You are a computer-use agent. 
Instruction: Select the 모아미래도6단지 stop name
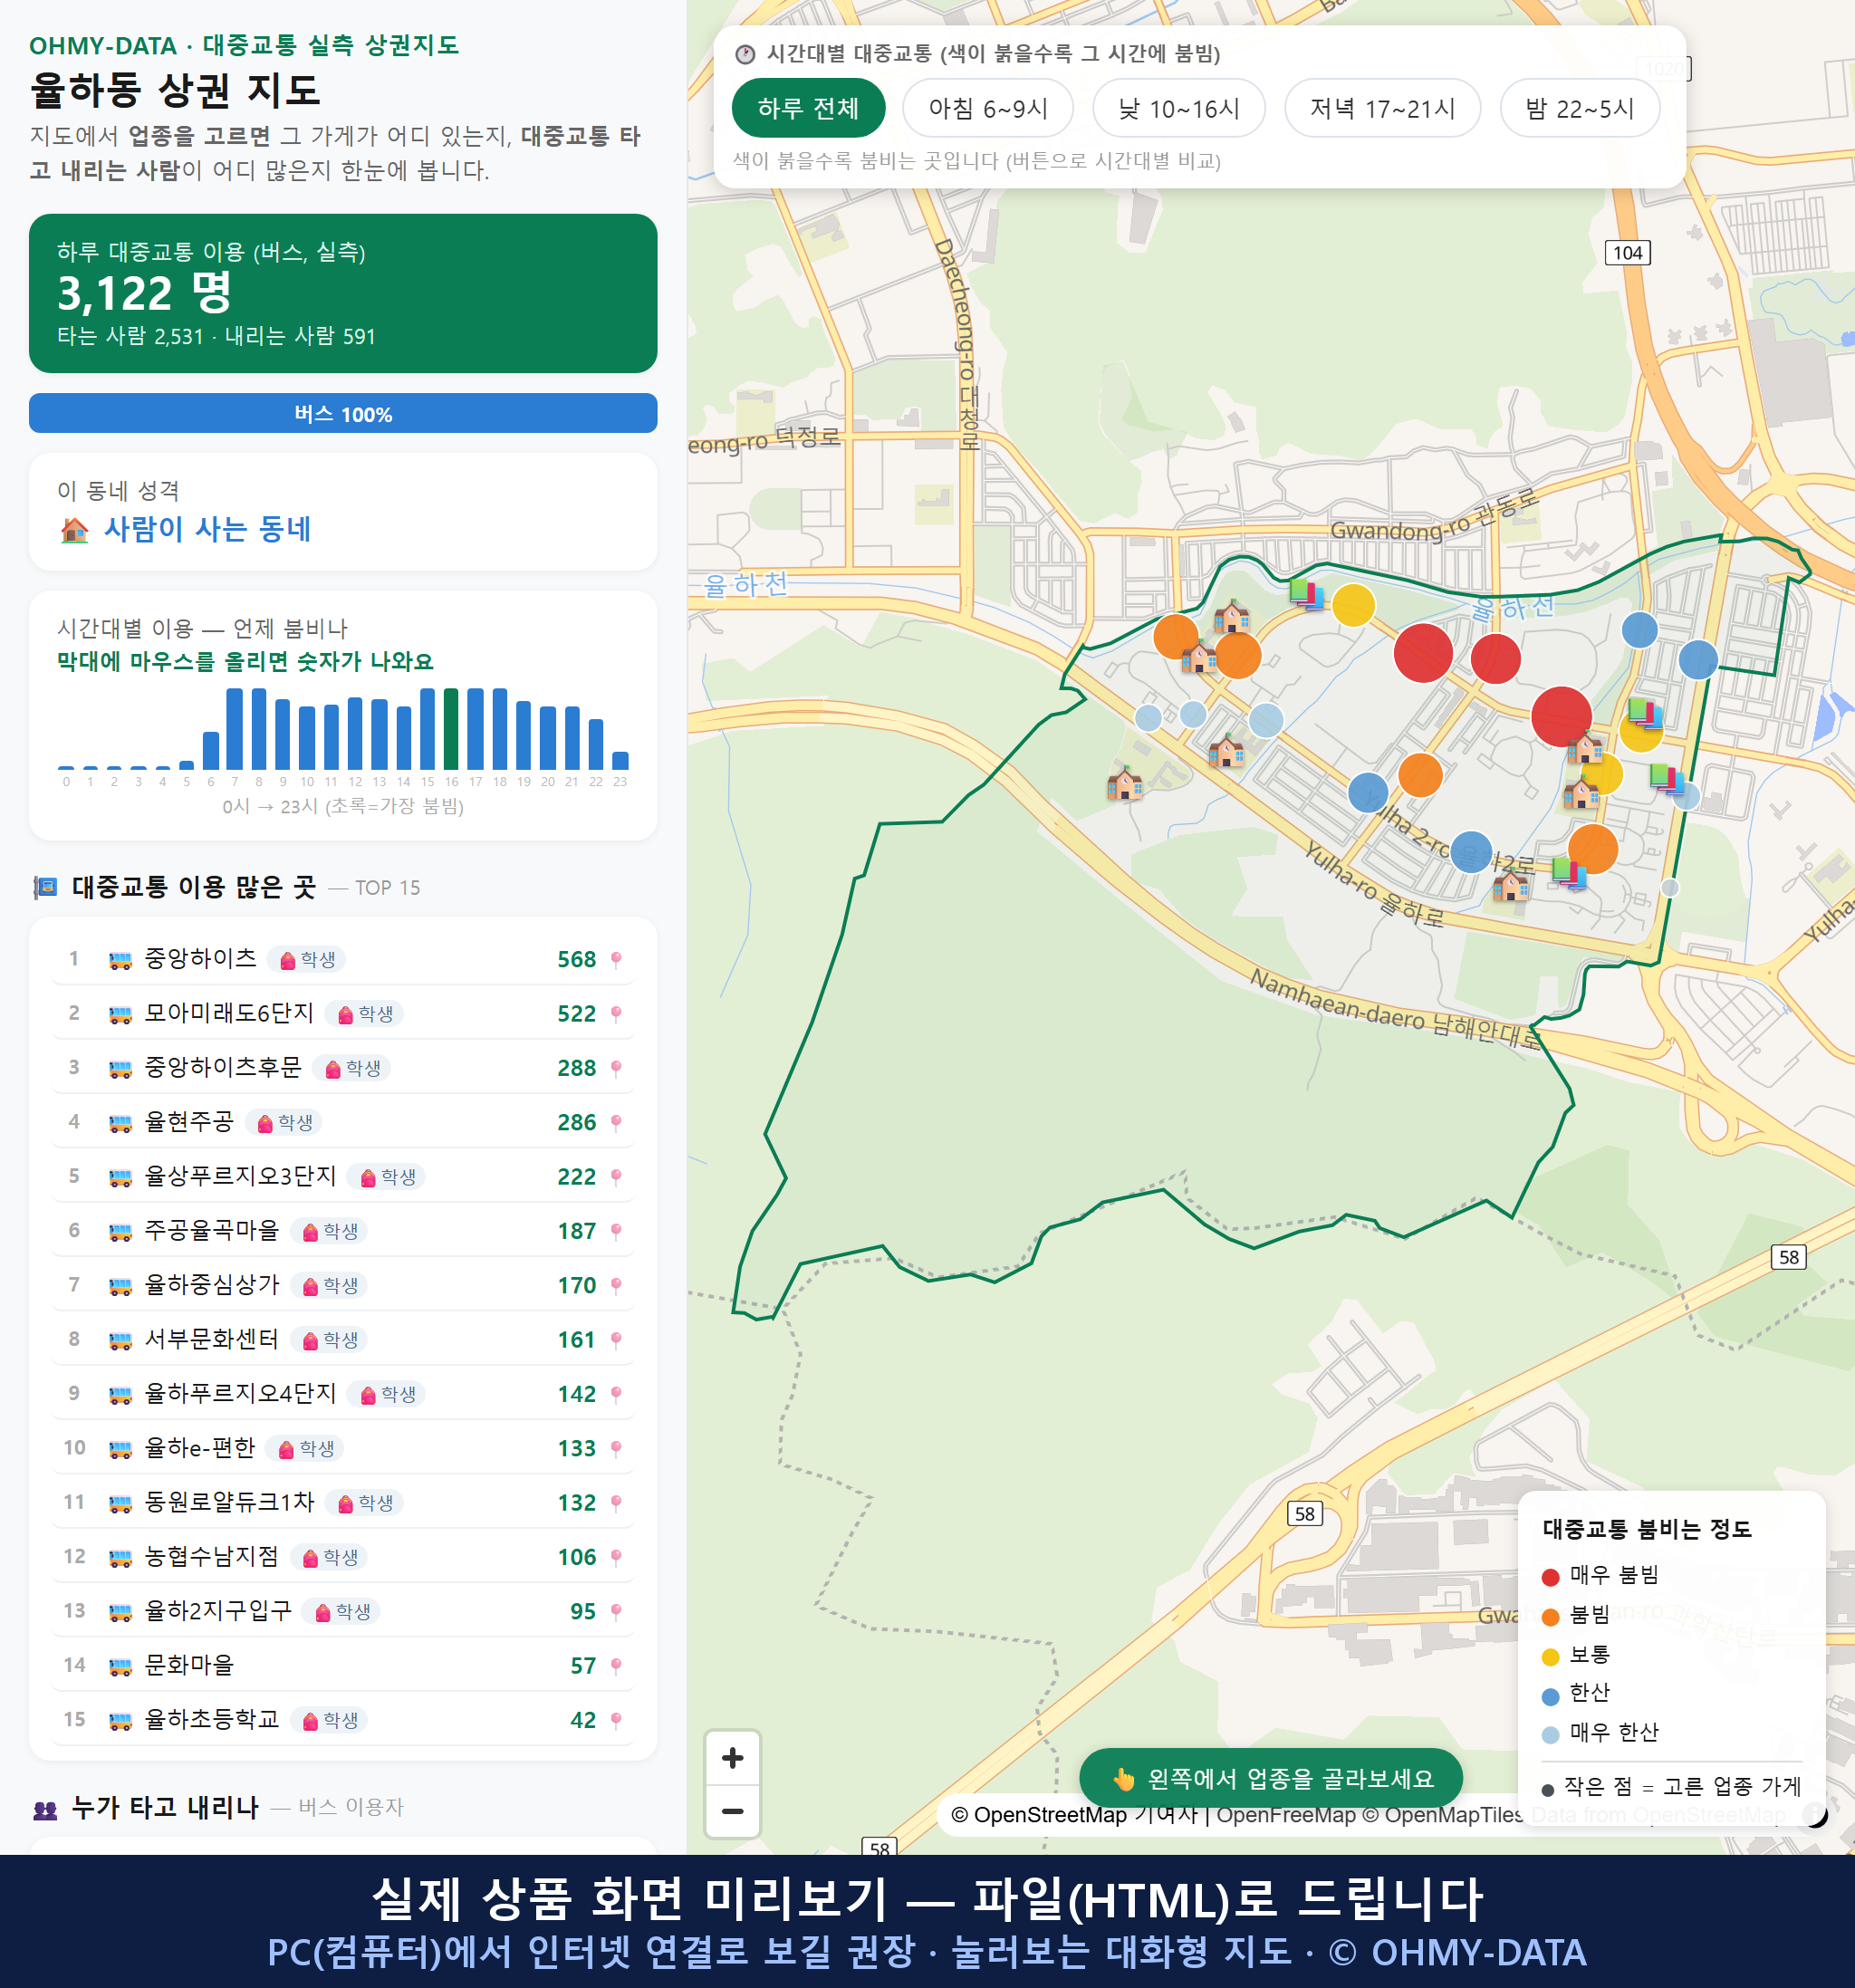coord(229,1013)
